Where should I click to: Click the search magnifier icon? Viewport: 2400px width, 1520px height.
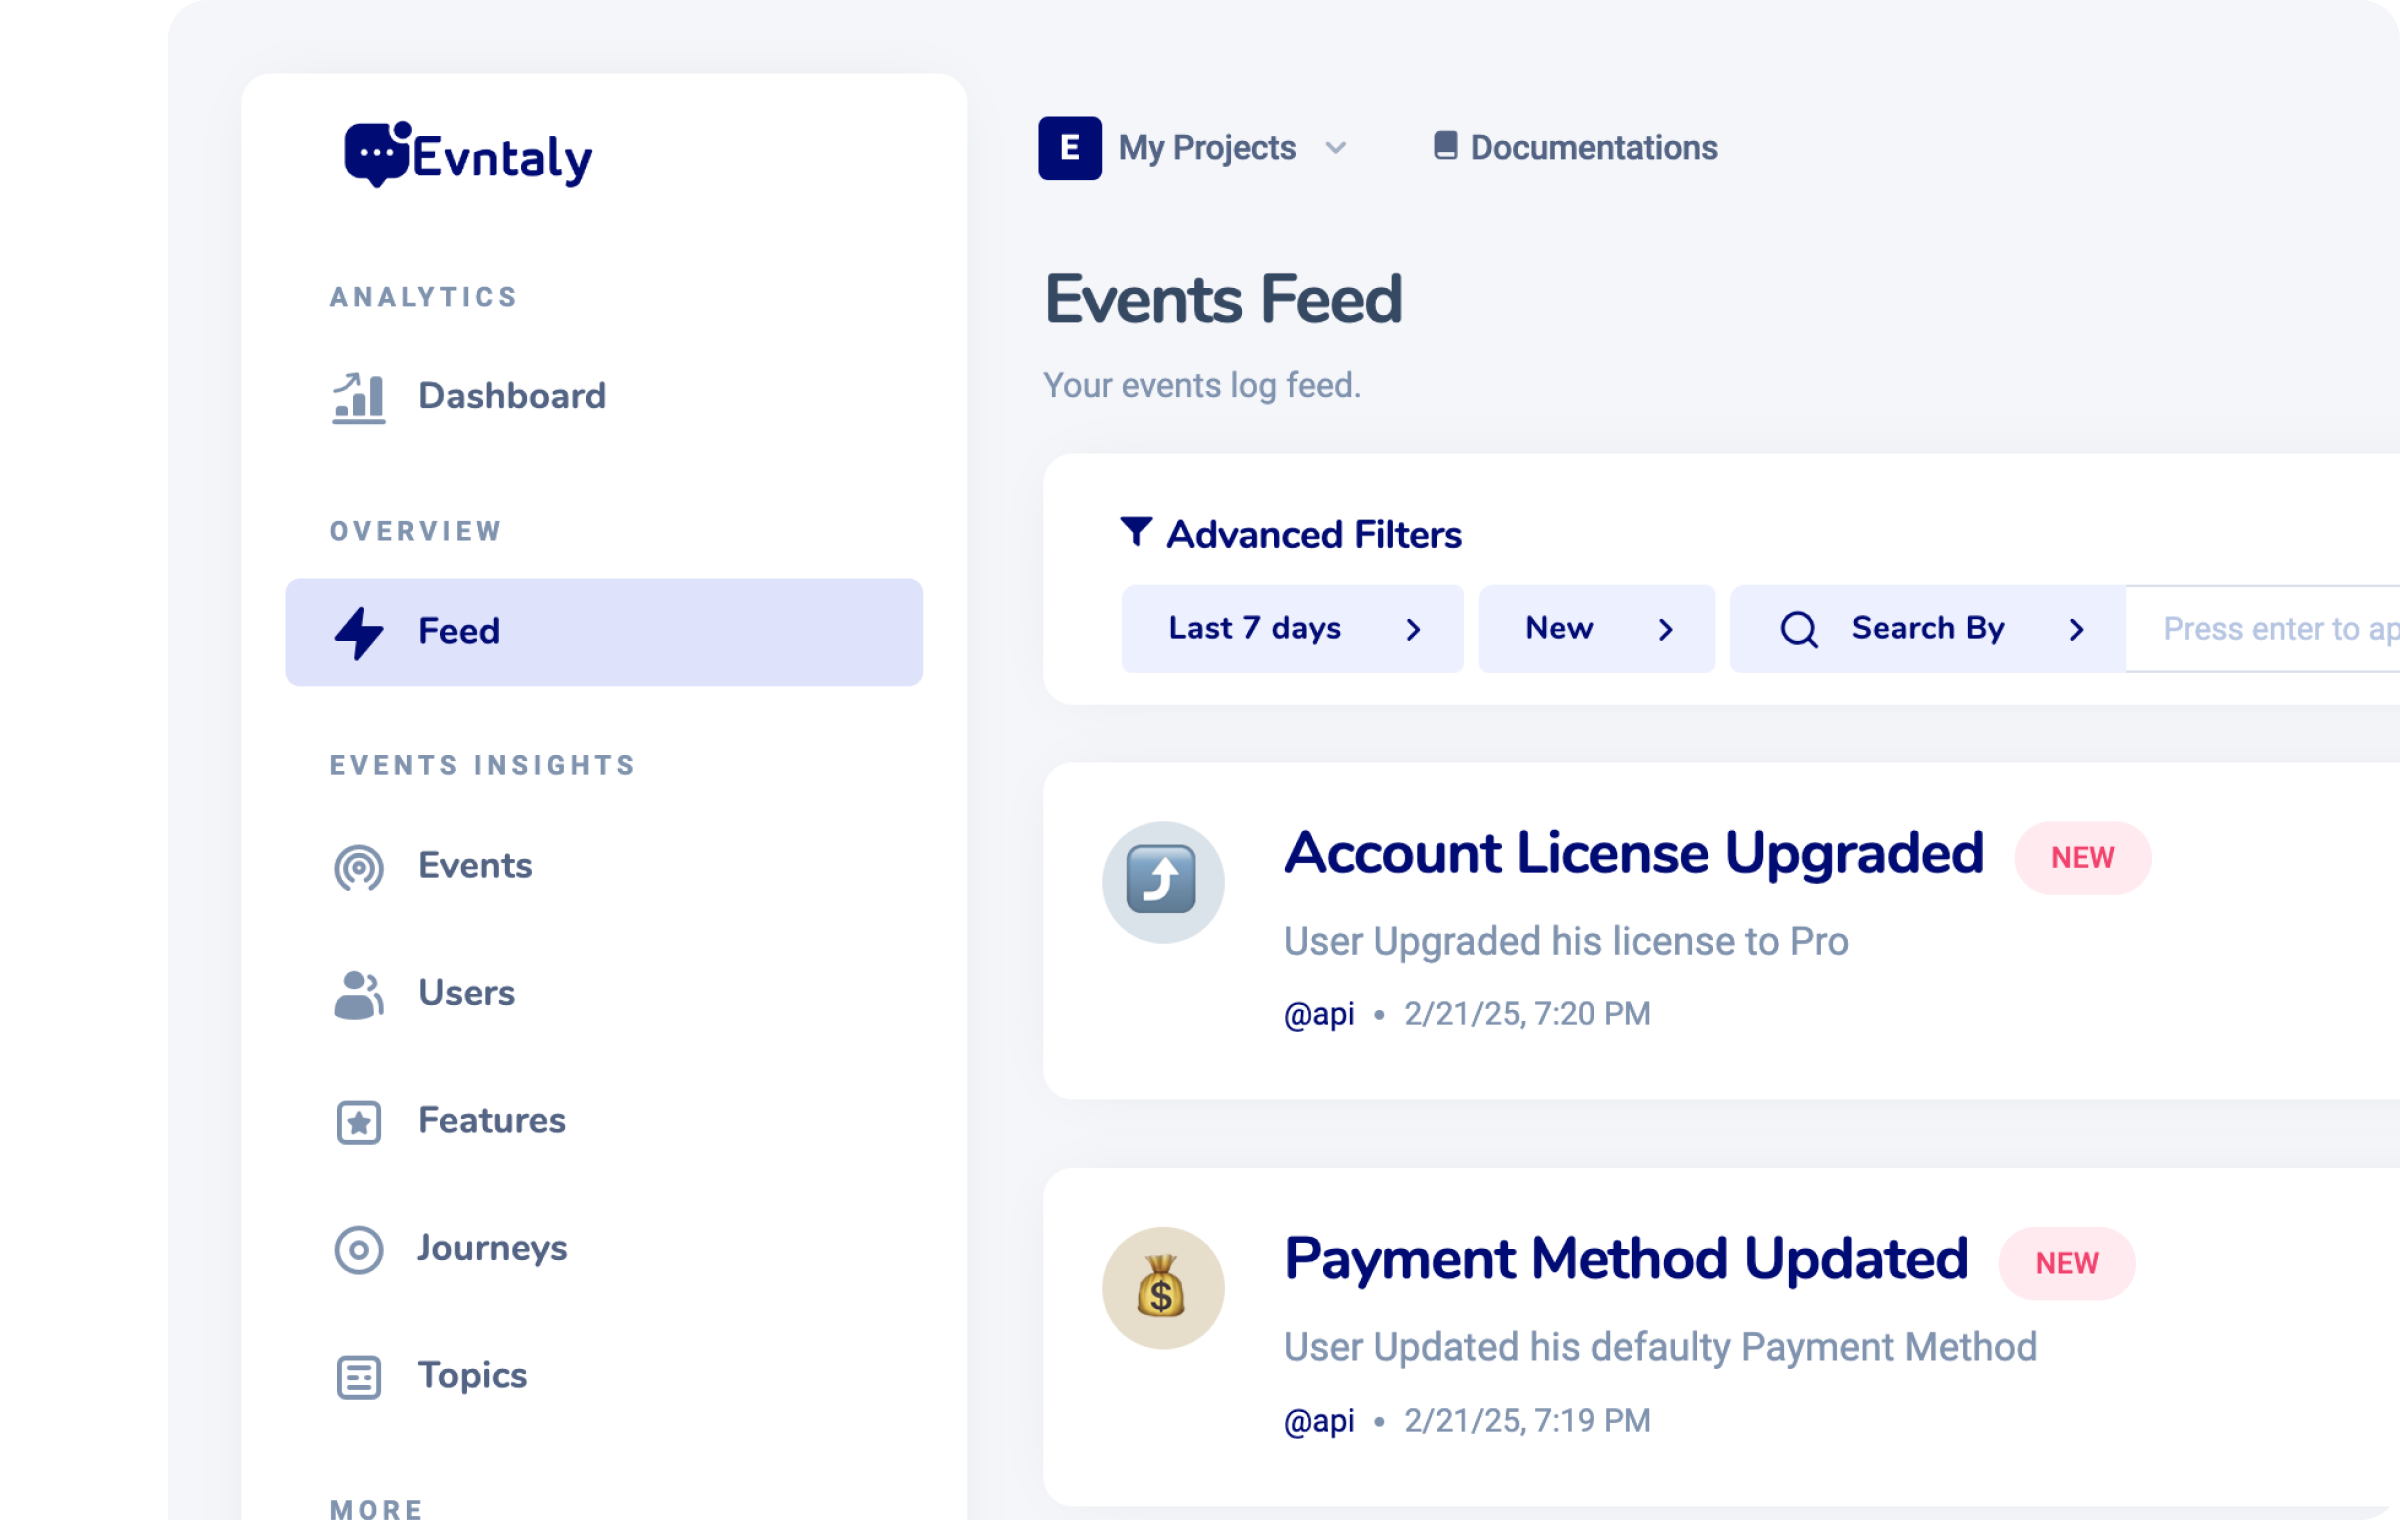[1799, 629]
